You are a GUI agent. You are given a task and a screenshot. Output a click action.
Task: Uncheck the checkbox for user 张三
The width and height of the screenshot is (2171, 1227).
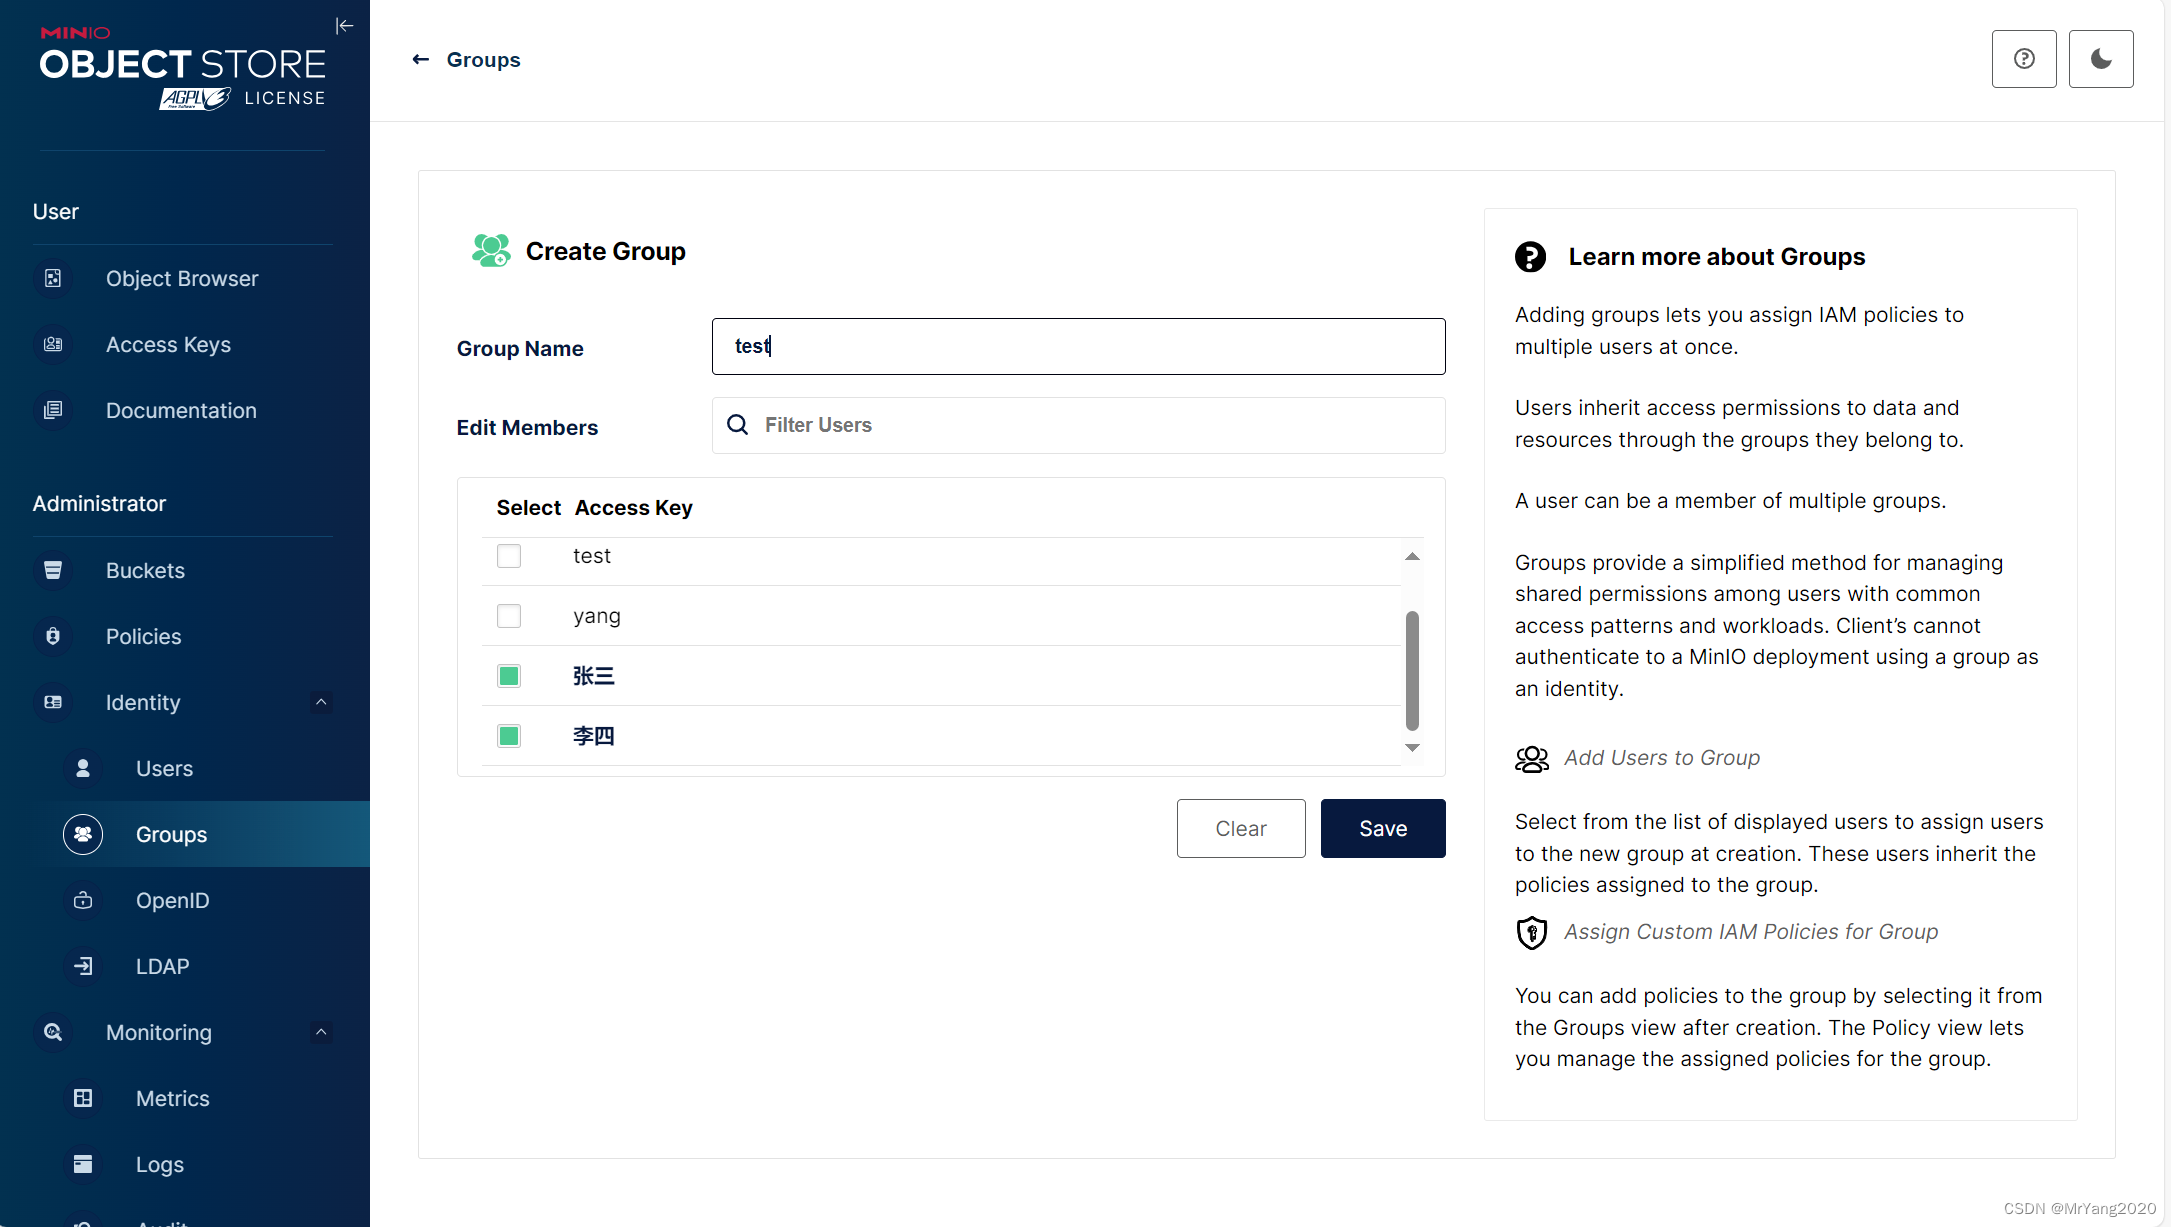point(509,676)
